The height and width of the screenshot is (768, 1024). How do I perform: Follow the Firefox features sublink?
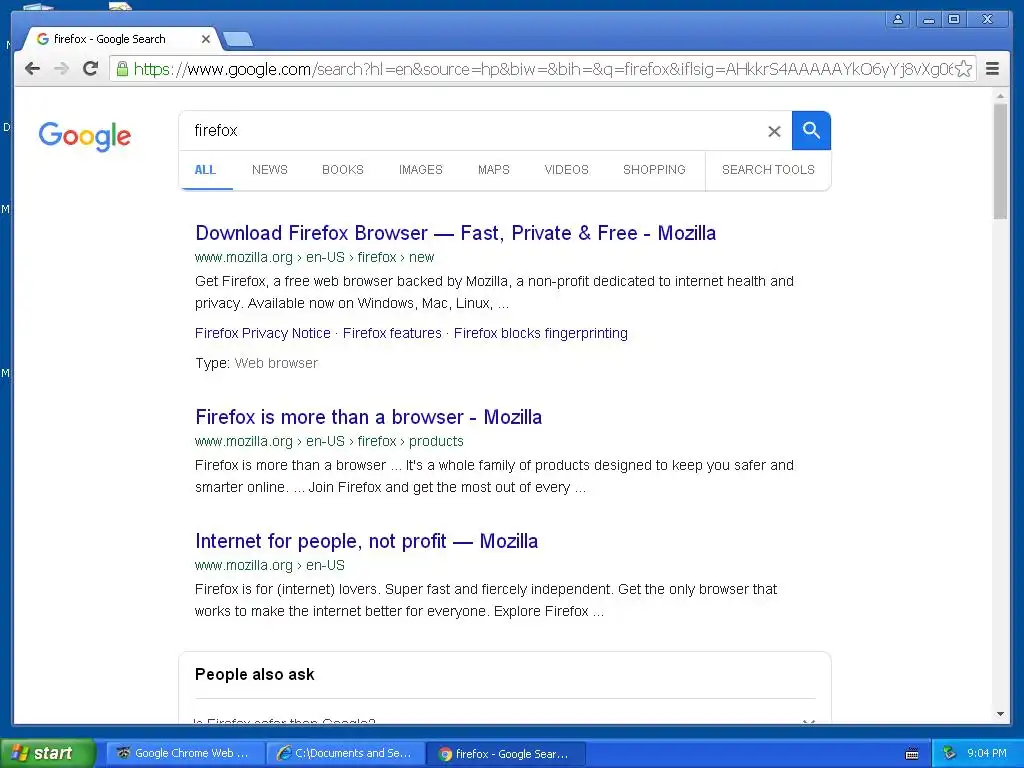(392, 333)
